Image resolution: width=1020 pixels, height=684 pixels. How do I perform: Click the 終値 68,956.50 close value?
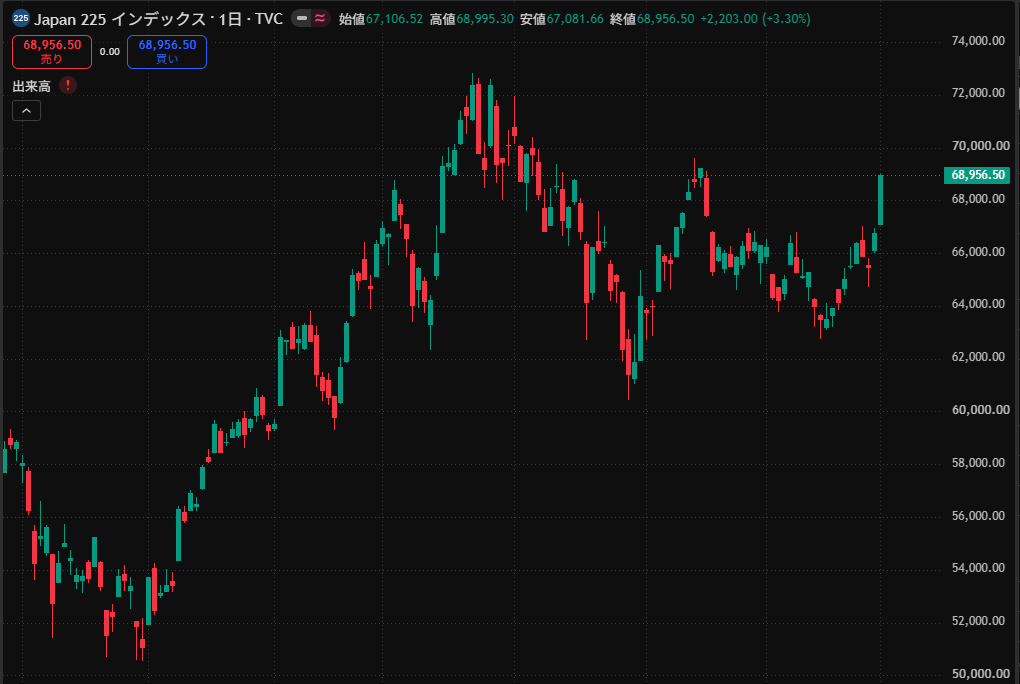(652, 19)
